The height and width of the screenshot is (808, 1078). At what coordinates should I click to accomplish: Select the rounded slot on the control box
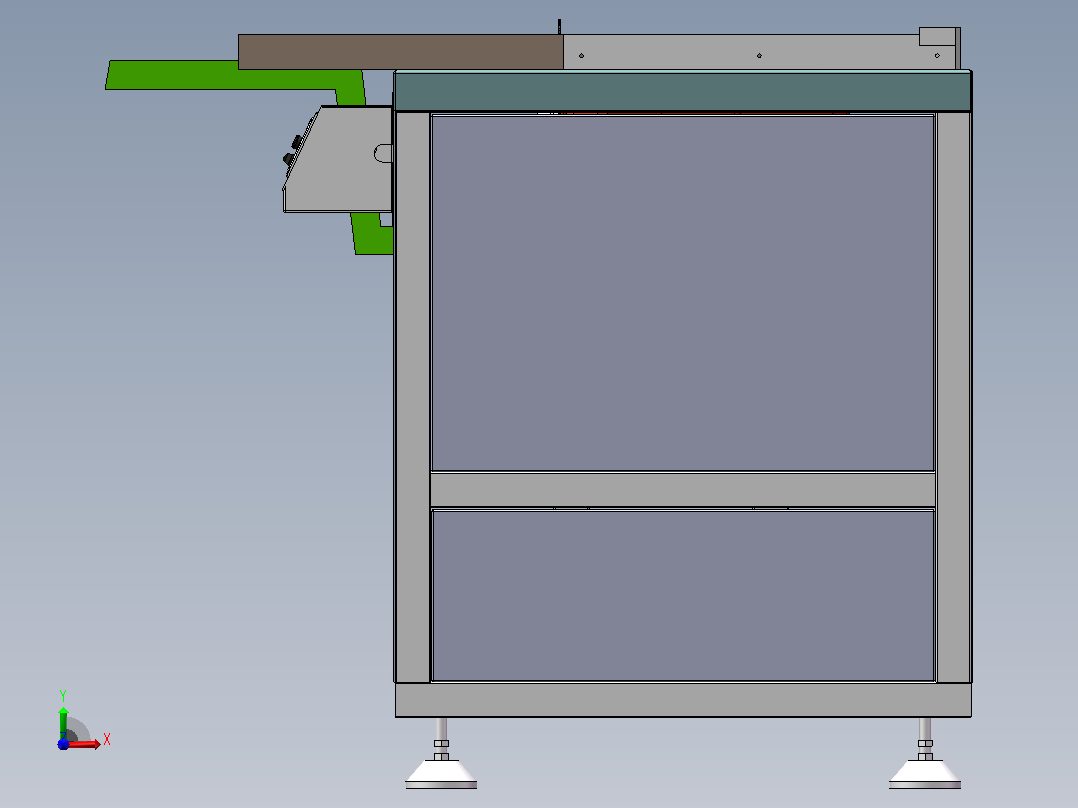coord(383,153)
